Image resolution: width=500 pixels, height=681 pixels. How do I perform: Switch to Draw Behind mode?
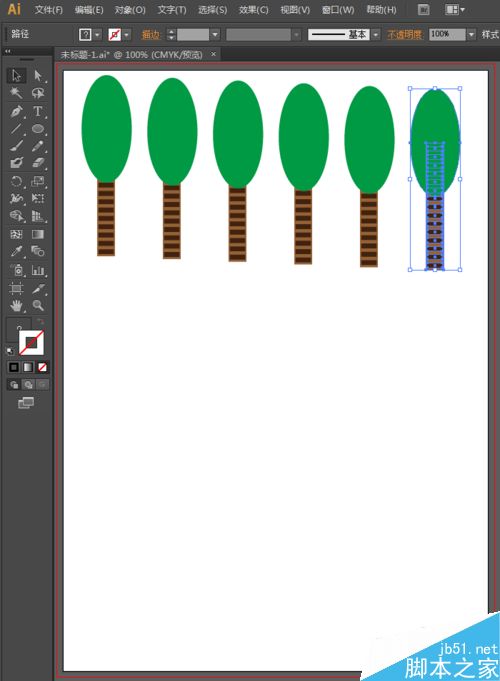(x=28, y=385)
